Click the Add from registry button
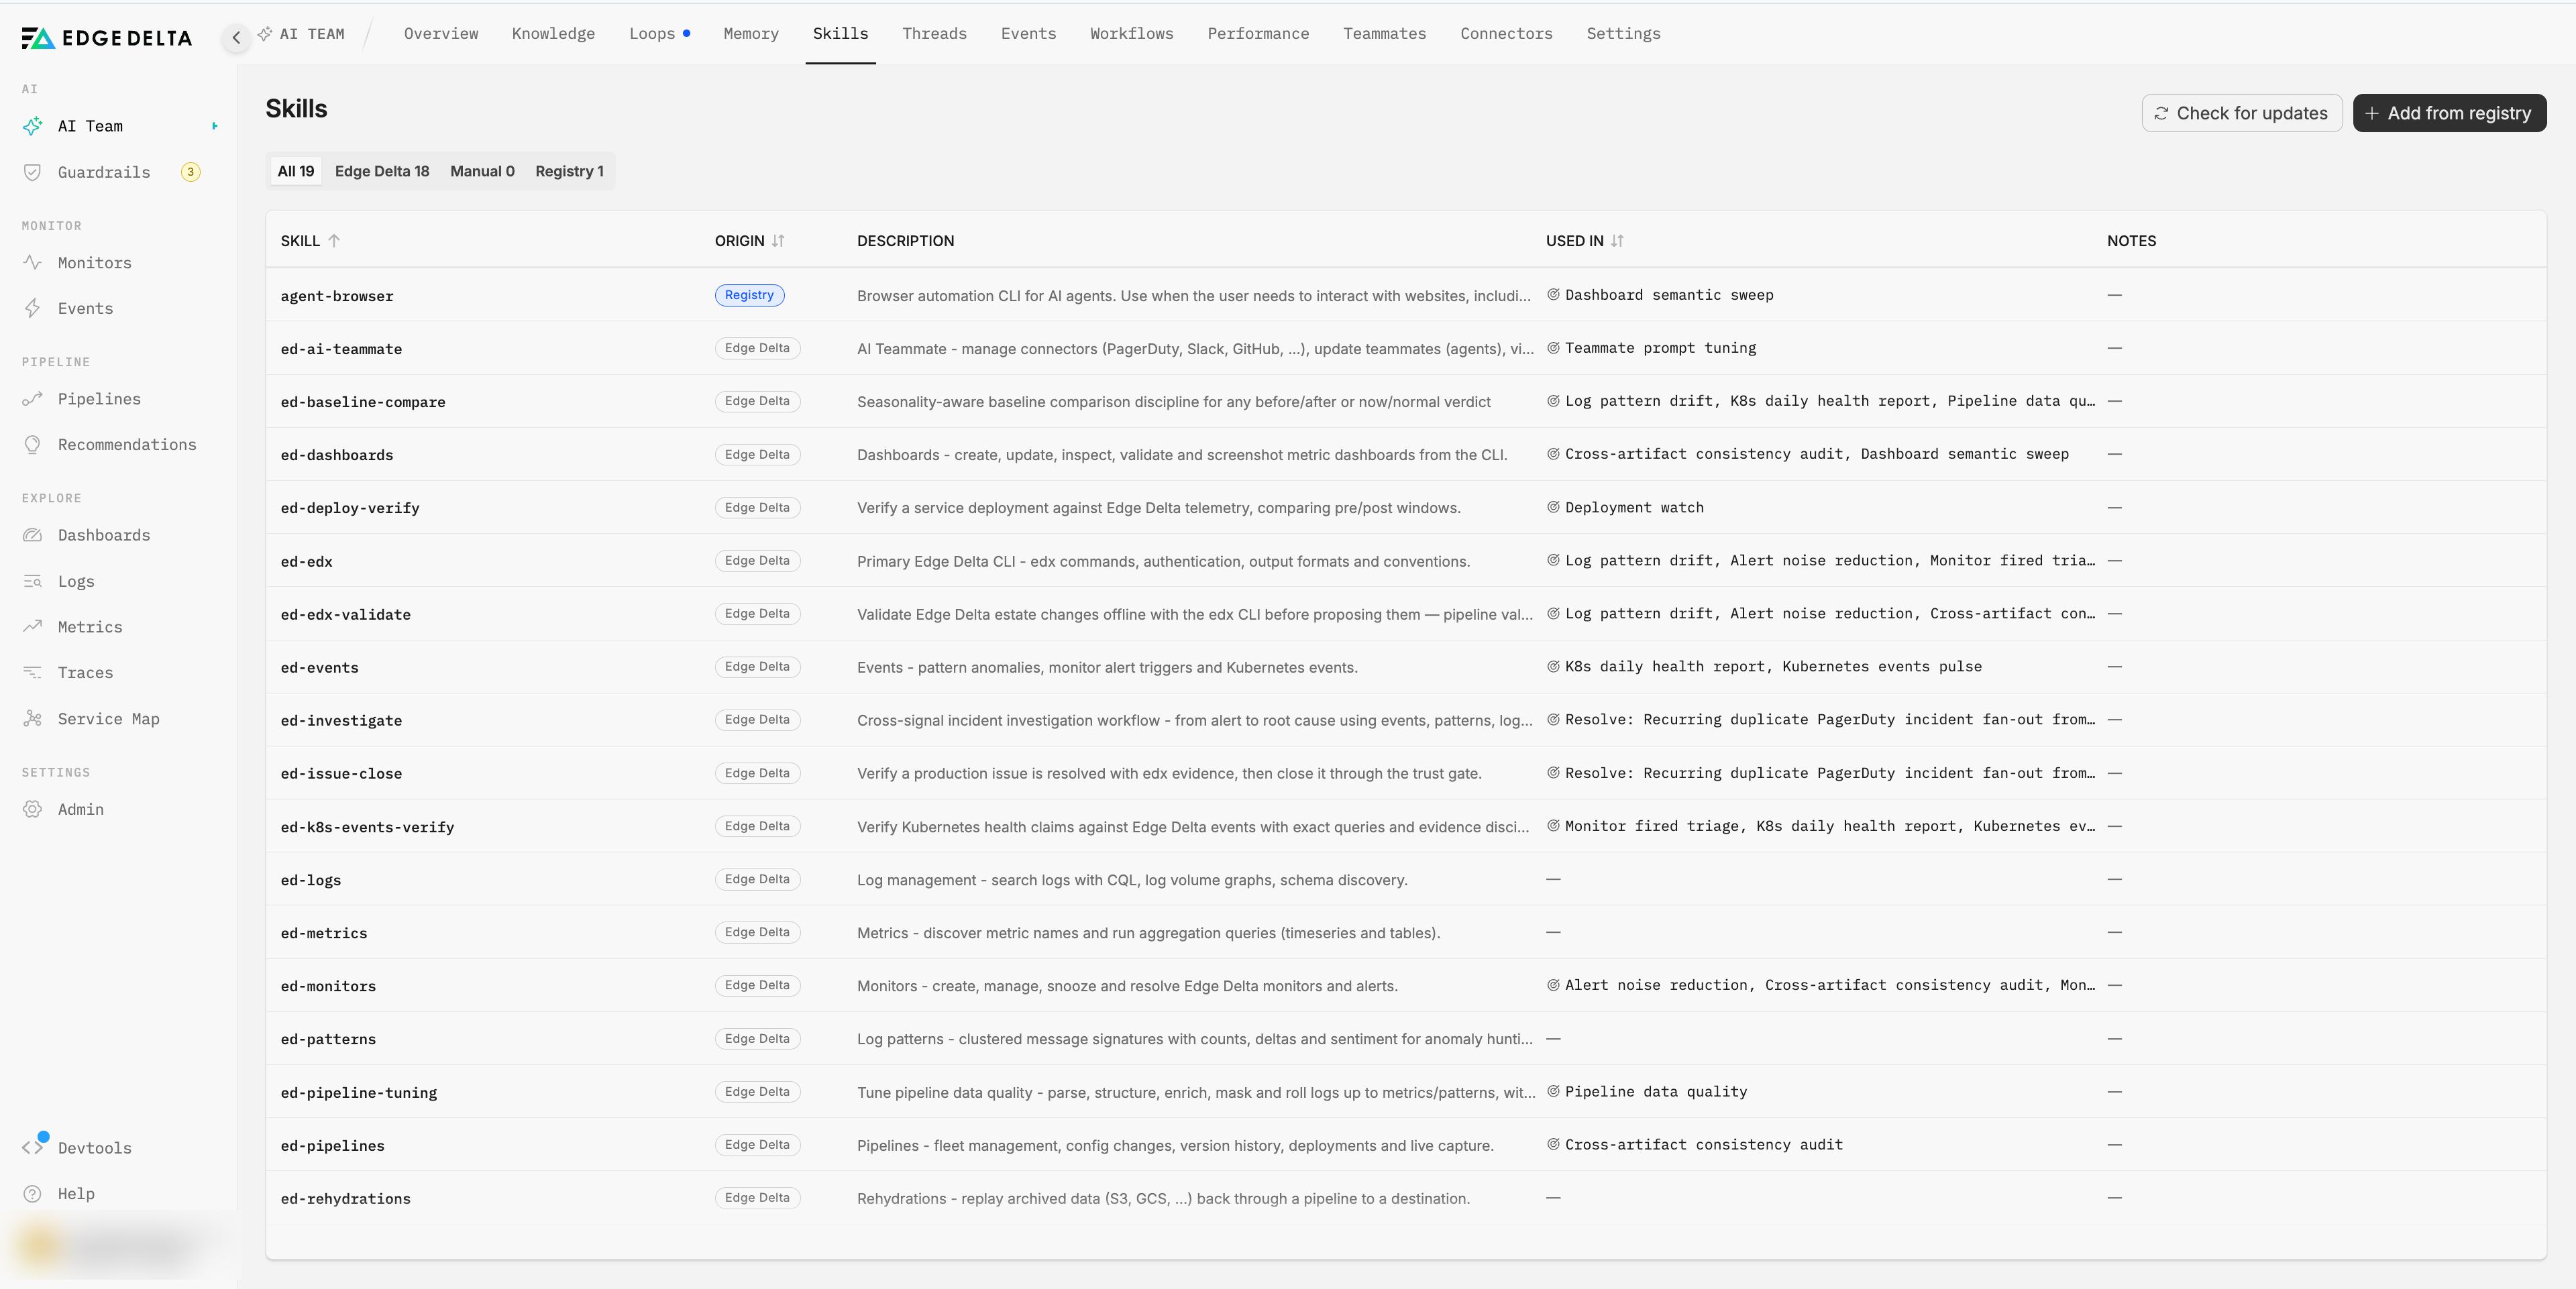The width and height of the screenshot is (2576, 1289). point(2449,113)
